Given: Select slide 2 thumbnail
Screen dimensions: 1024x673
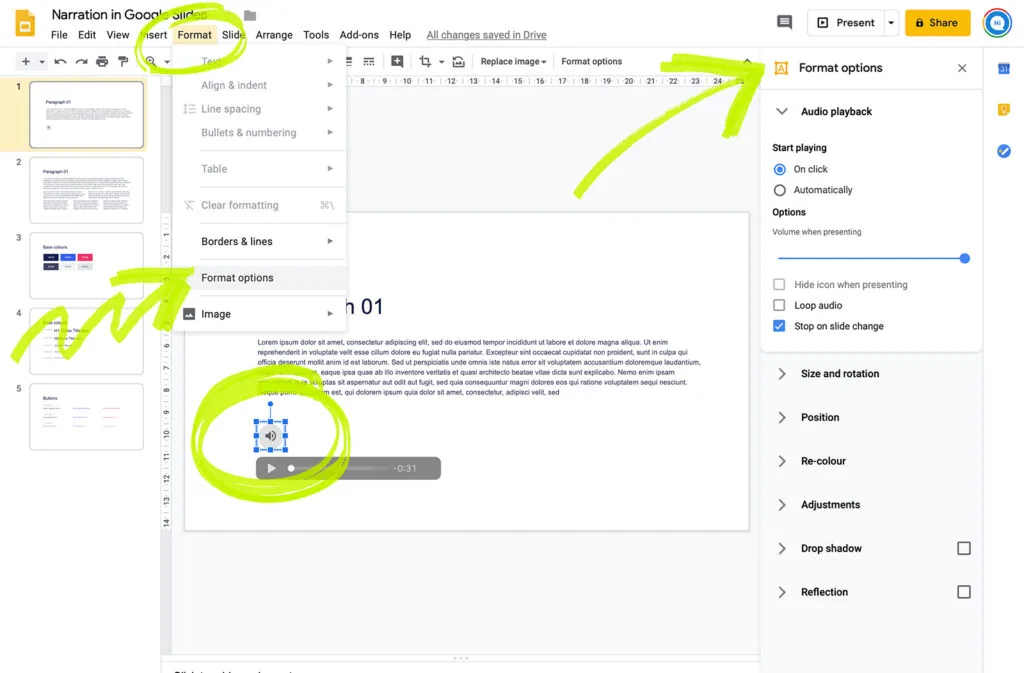Looking at the screenshot, I should [x=86, y=190].
